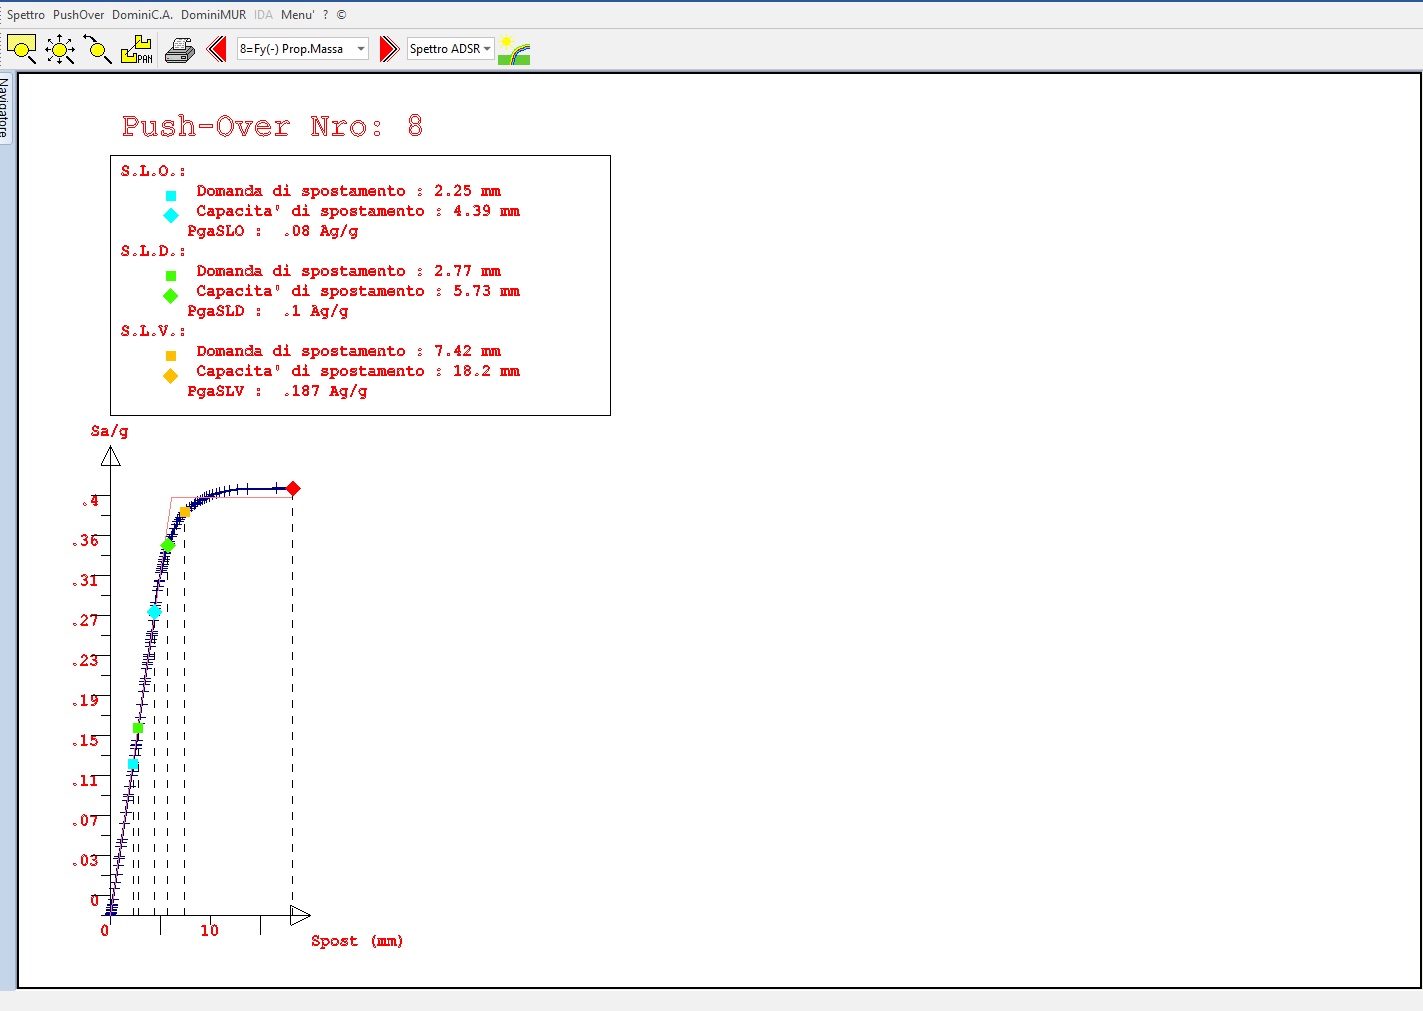Image resolution: width=1423 pixels, height=1011 pixels.
Task: Click the green diamond marker on curve
Action: (x=168, y=545)
